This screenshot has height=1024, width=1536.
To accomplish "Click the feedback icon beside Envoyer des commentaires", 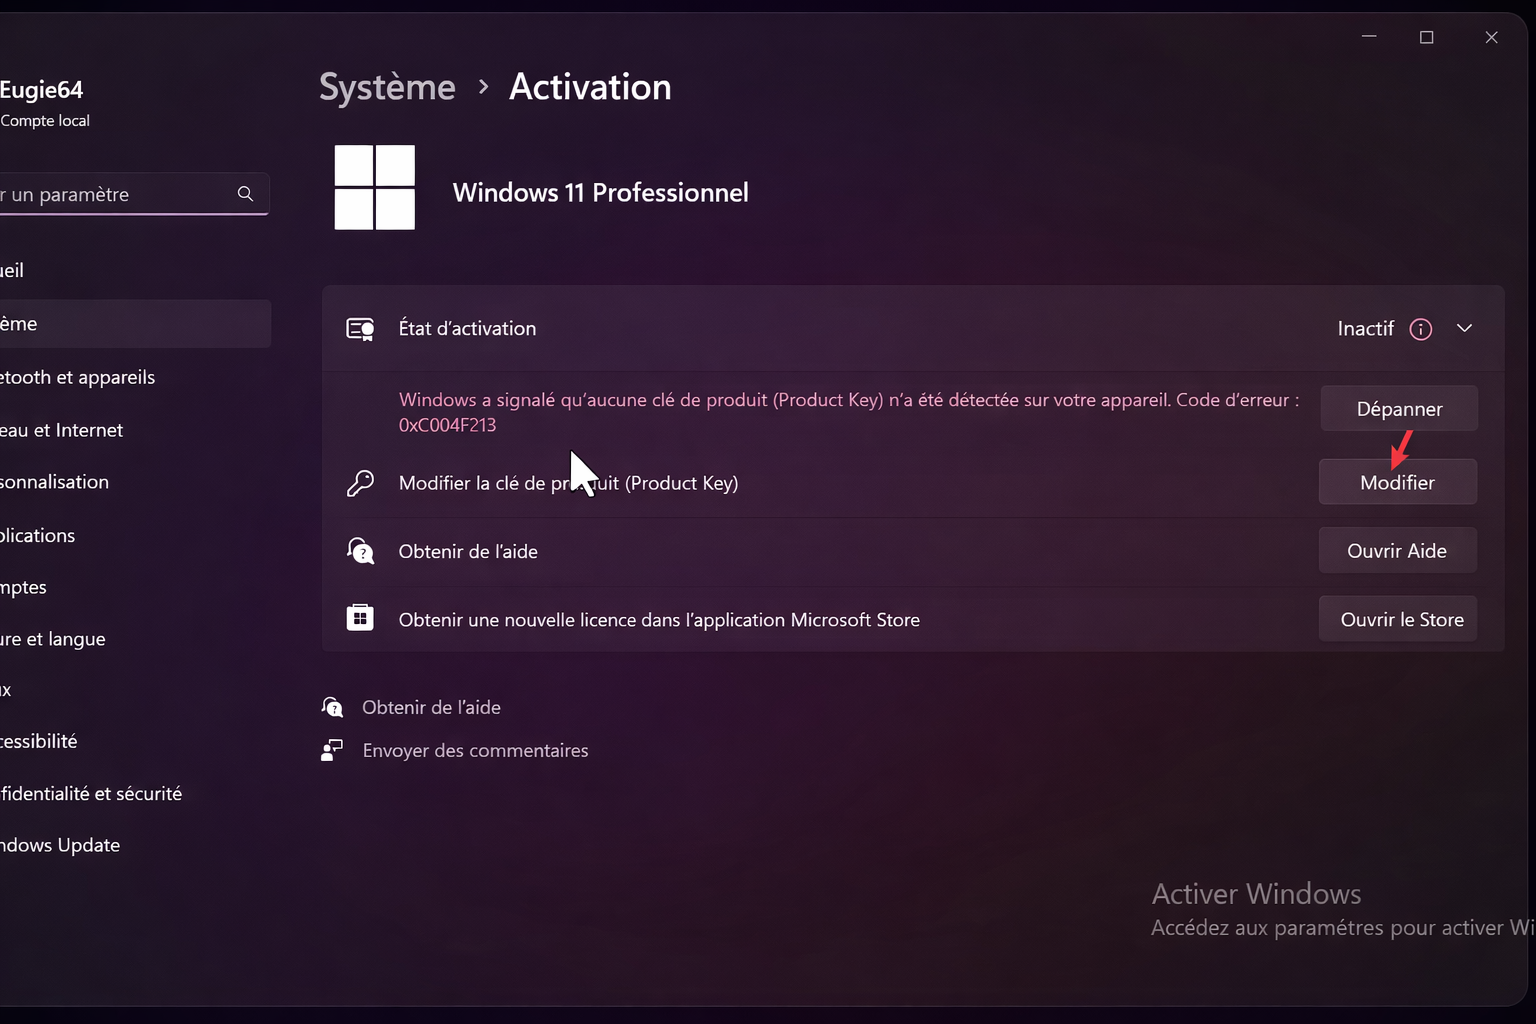I will (332, 750).
